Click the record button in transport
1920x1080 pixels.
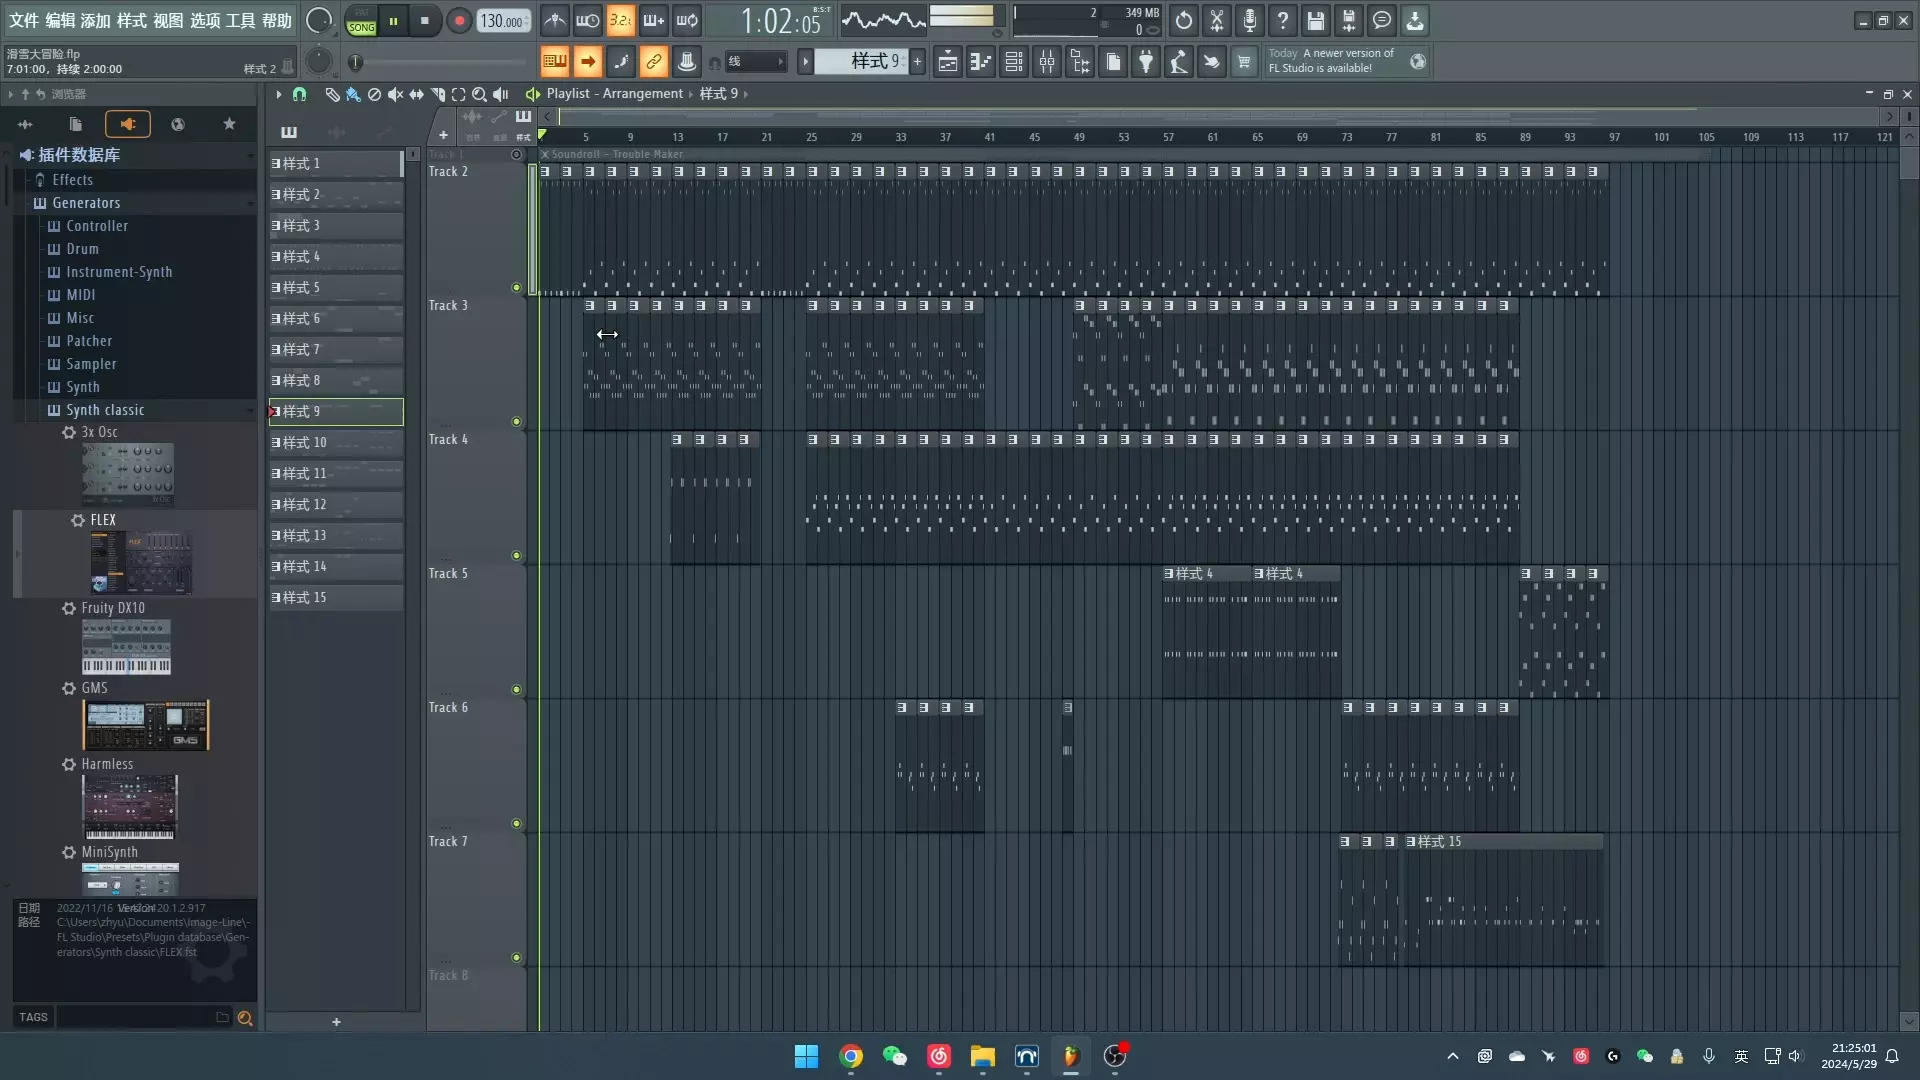tap(459, 21)
